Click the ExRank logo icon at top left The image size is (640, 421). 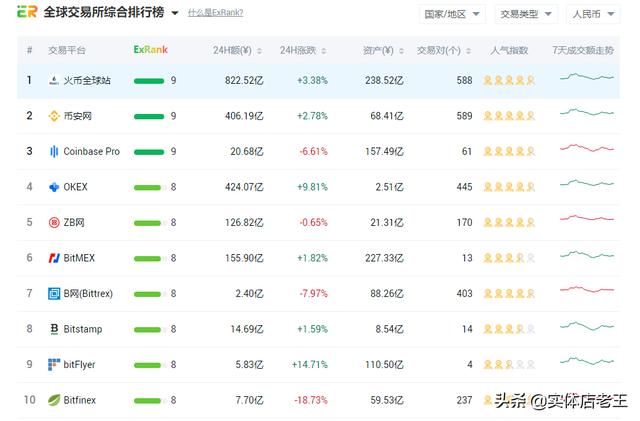27,13
